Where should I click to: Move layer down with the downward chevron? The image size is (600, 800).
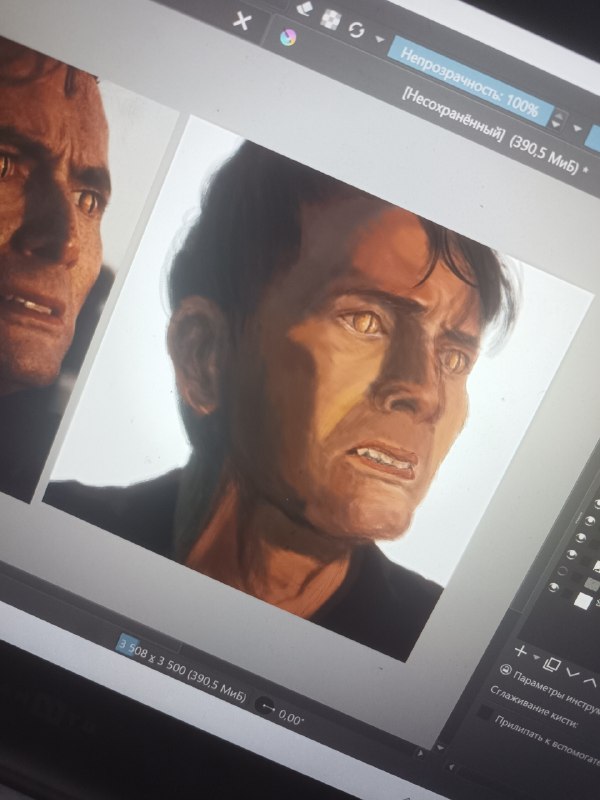(x=573, y=673)
